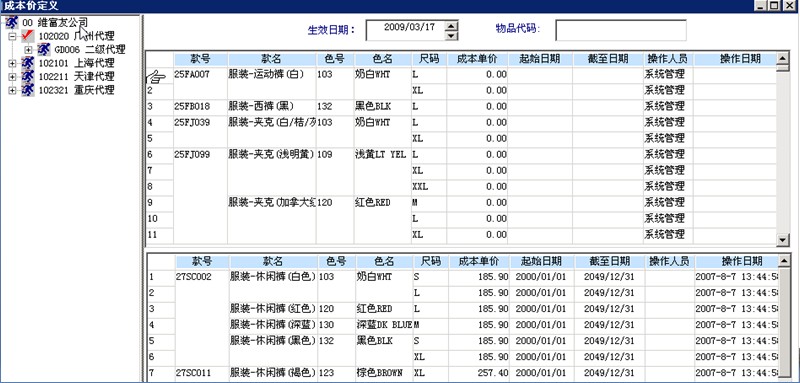Expand the 102101 上海代理 node
The height and width of the screenshot is (383, 800).
coord(12,63)
